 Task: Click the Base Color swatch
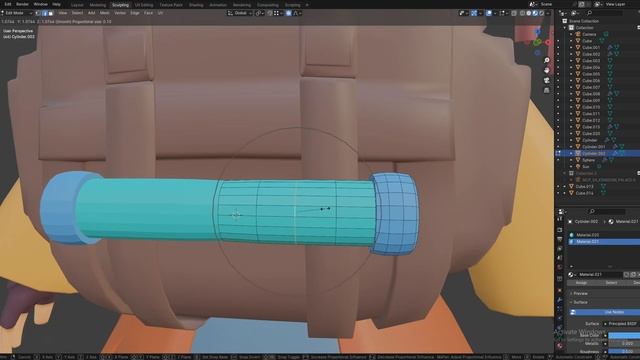[624, 336]
